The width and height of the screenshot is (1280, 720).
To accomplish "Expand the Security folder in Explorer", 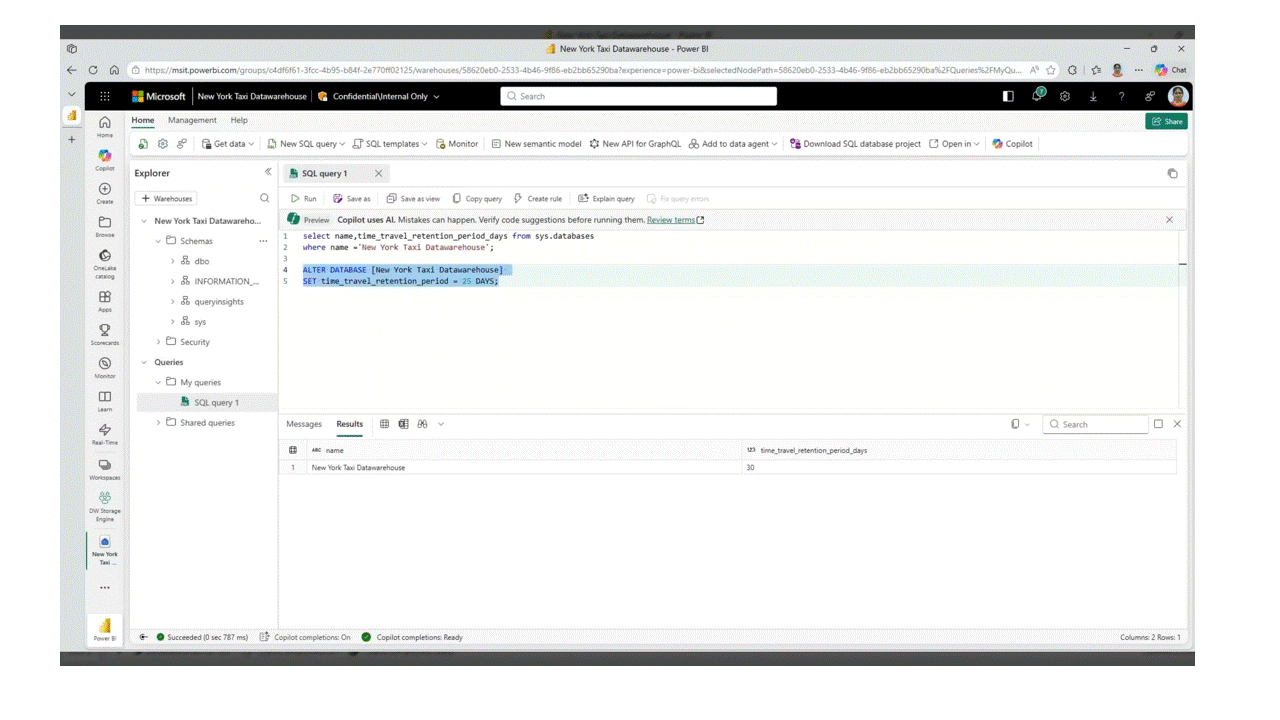I will 158,342.
